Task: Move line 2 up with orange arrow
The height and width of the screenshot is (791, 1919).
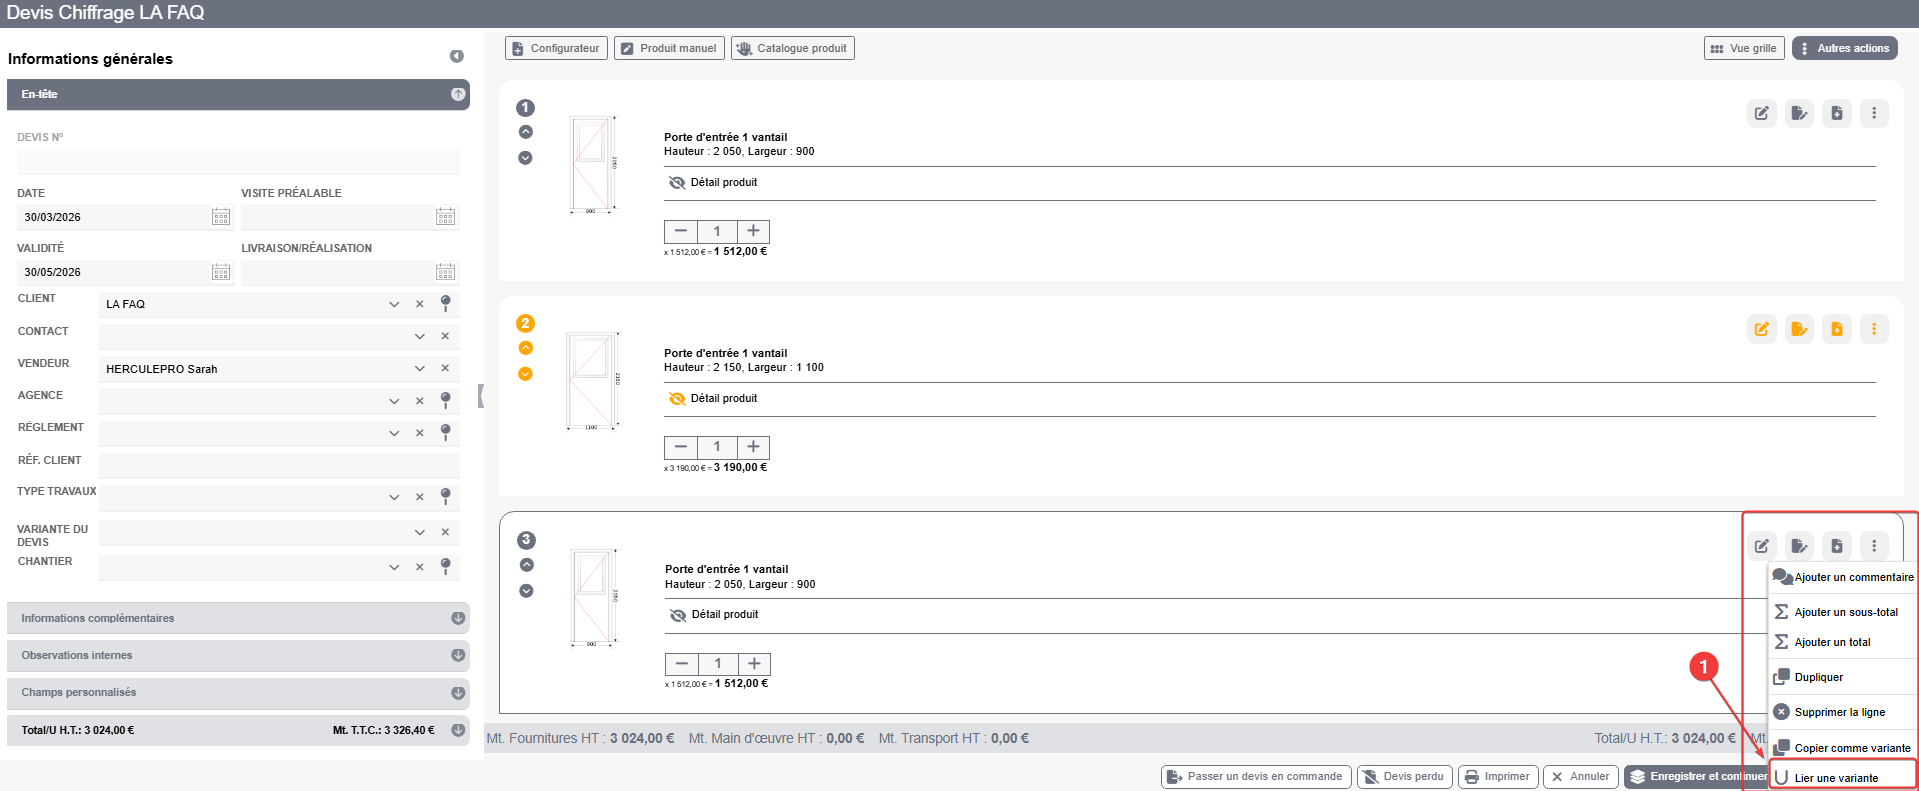Action: click(525, 348)
